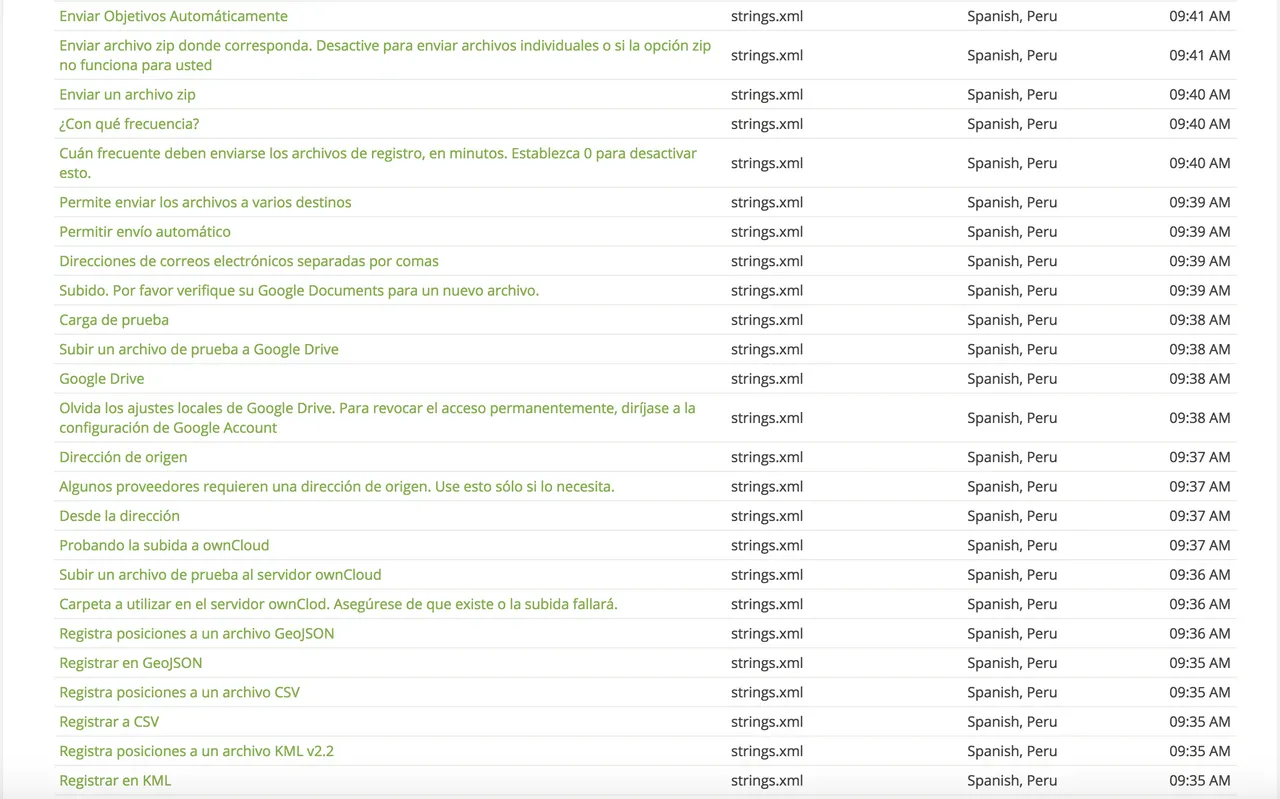
Task: Open 'Registrar en GeoJSON' link
Action: (x=131, y=663)
